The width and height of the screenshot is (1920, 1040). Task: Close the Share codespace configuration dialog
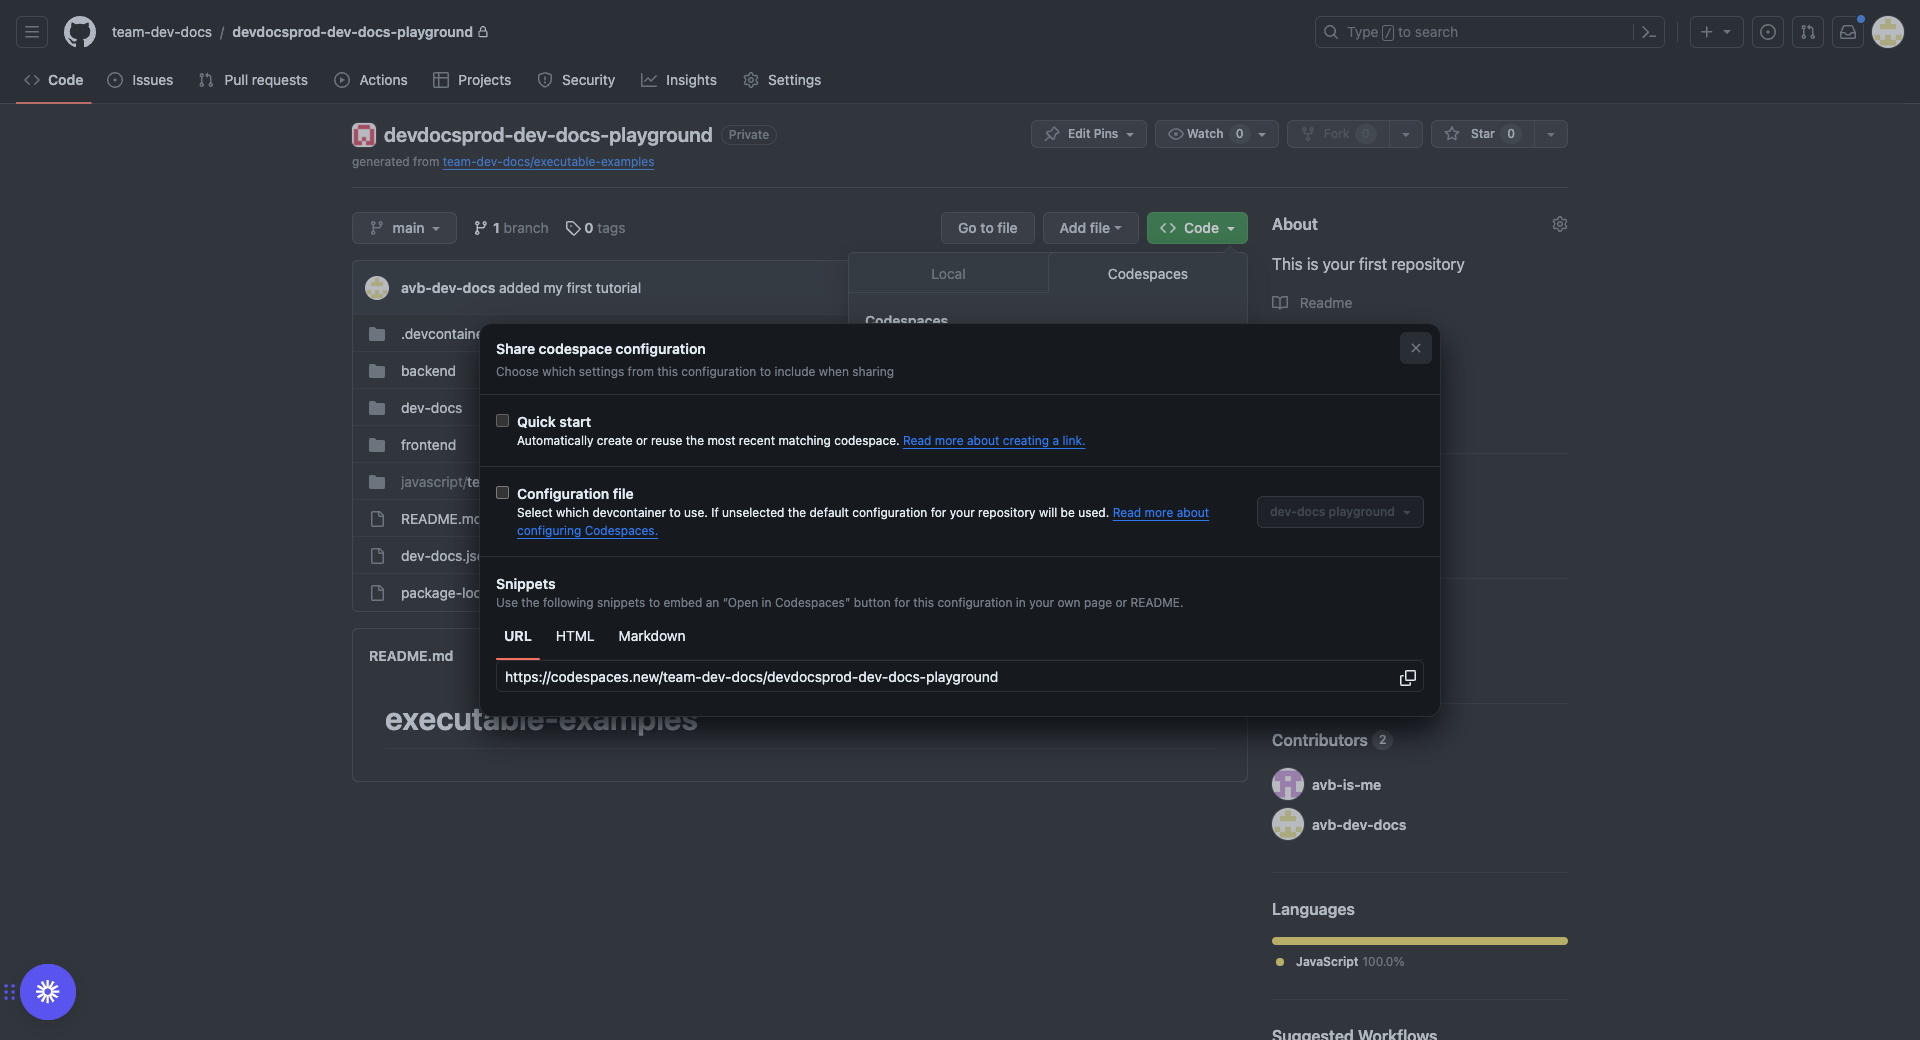pyautogui.click(x=1415, y=348)
